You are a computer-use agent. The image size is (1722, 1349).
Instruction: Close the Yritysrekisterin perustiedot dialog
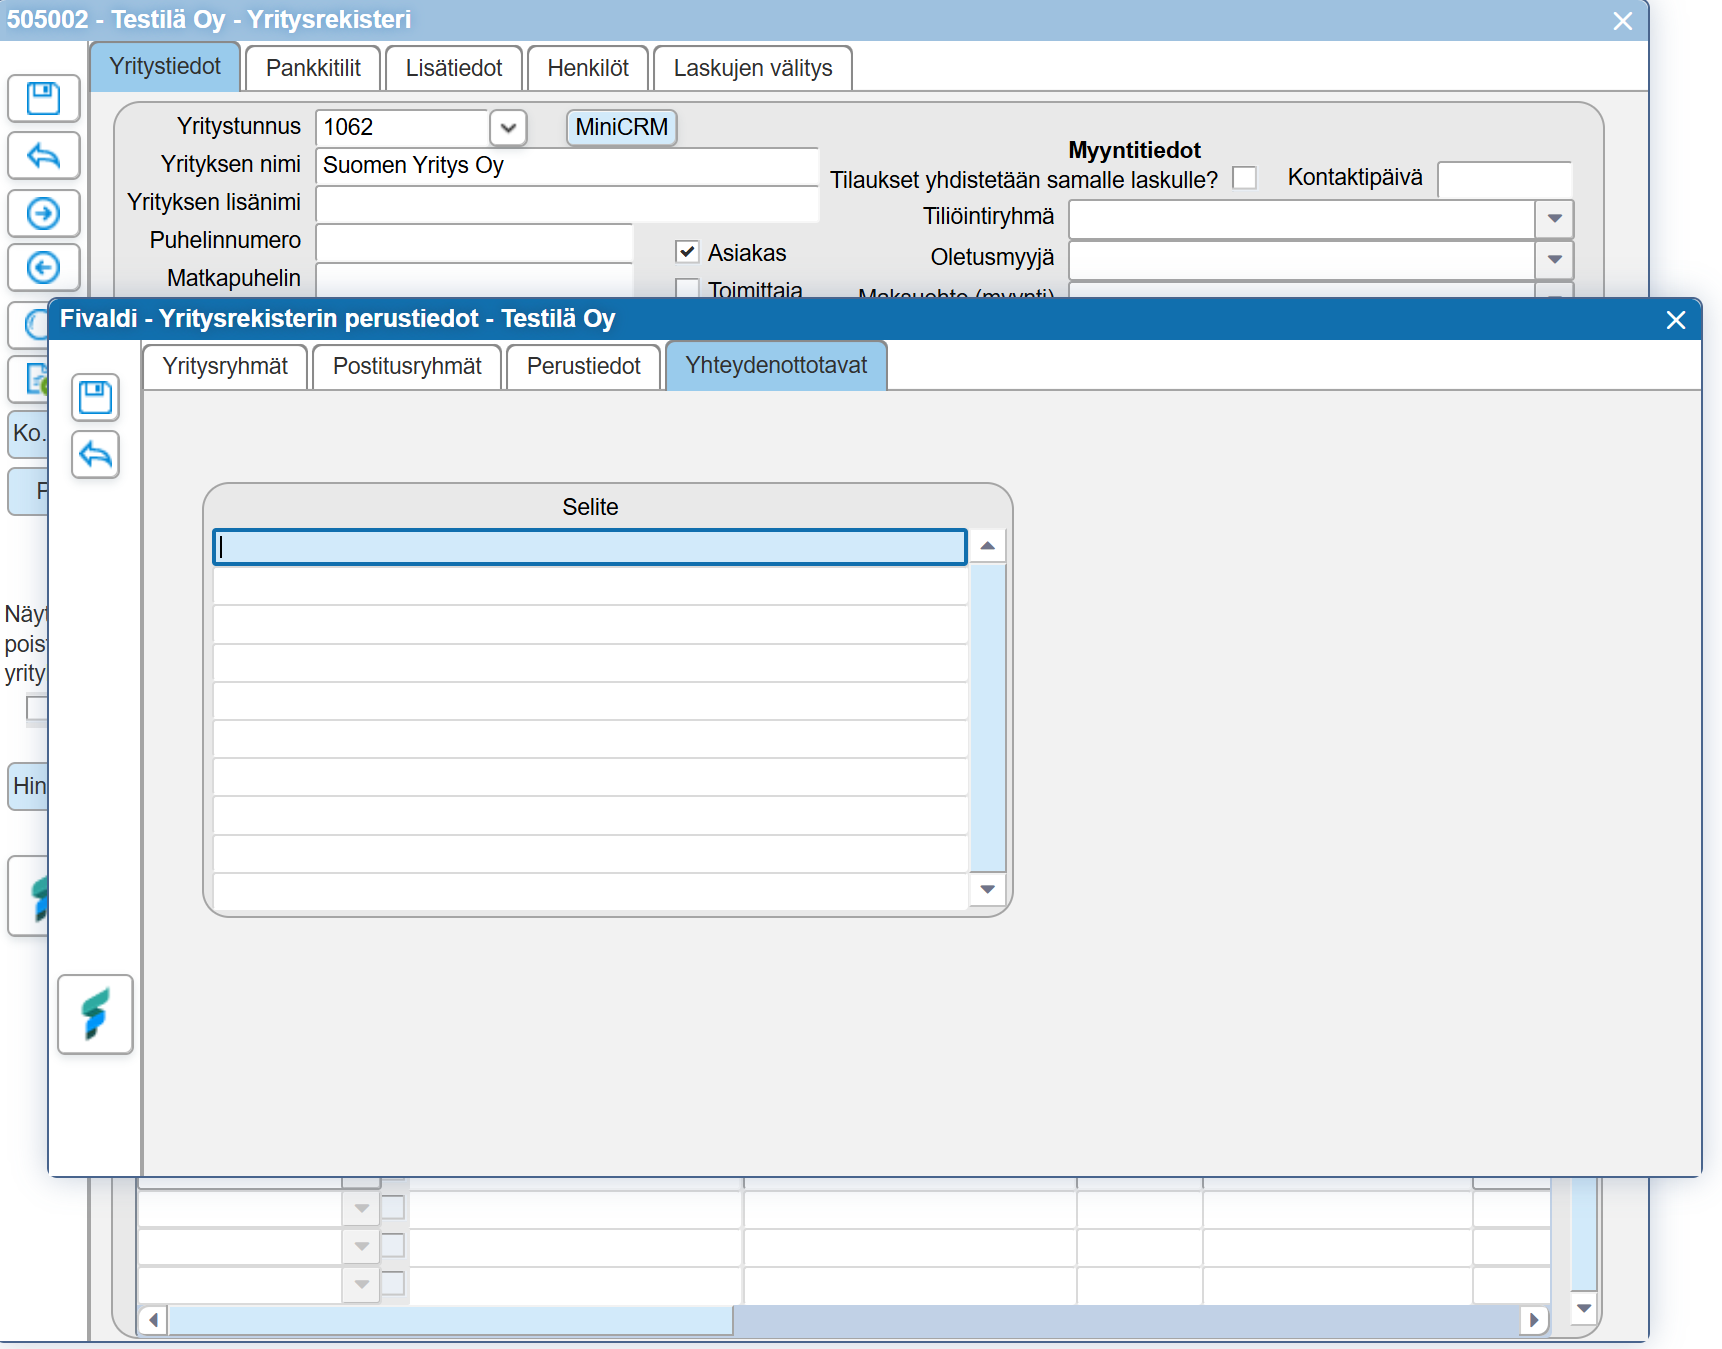point(1676,320)
